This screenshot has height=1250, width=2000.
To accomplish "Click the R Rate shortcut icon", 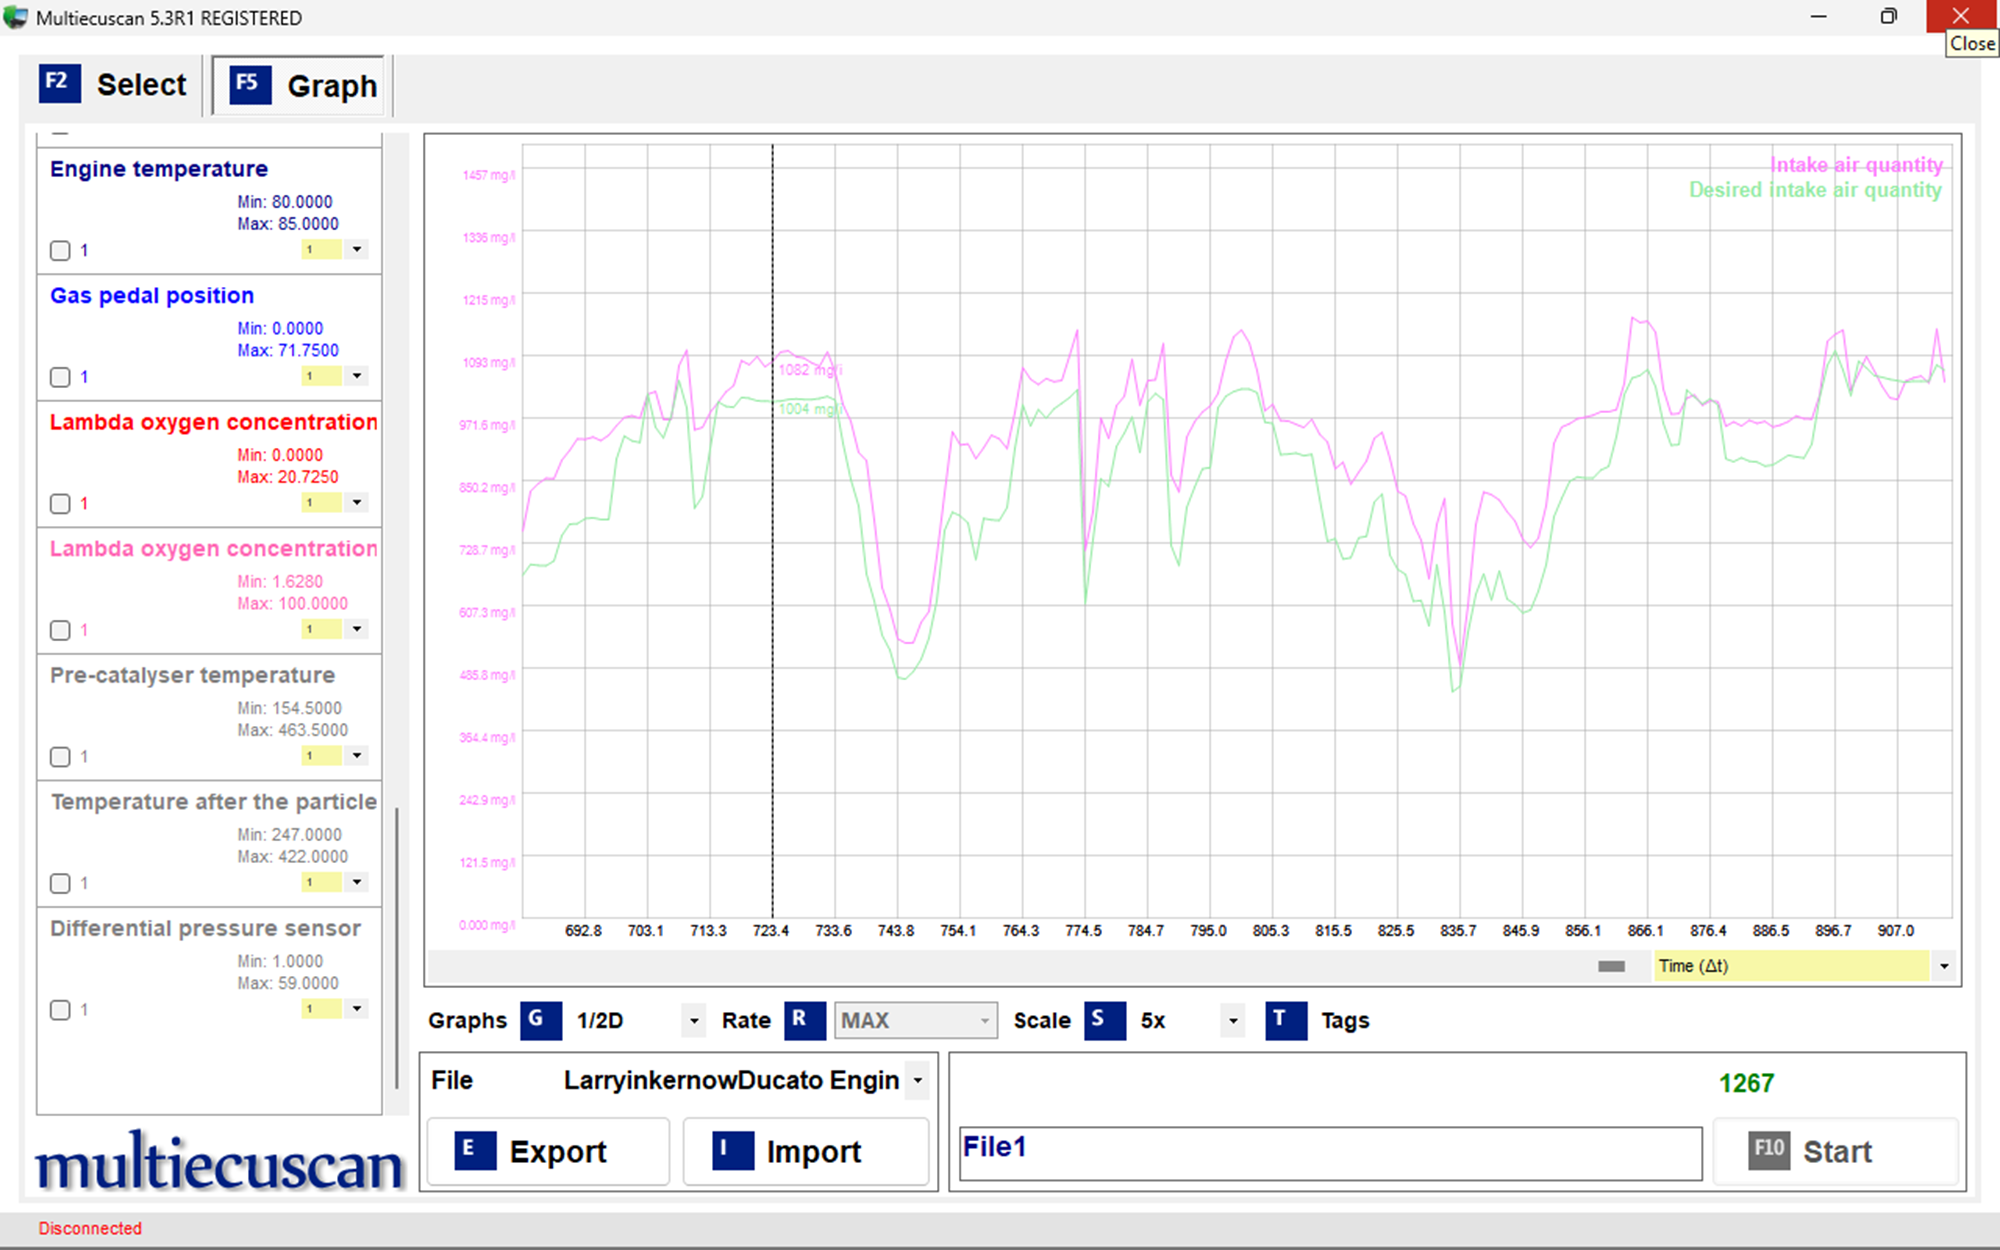I will click(804, 1020).
